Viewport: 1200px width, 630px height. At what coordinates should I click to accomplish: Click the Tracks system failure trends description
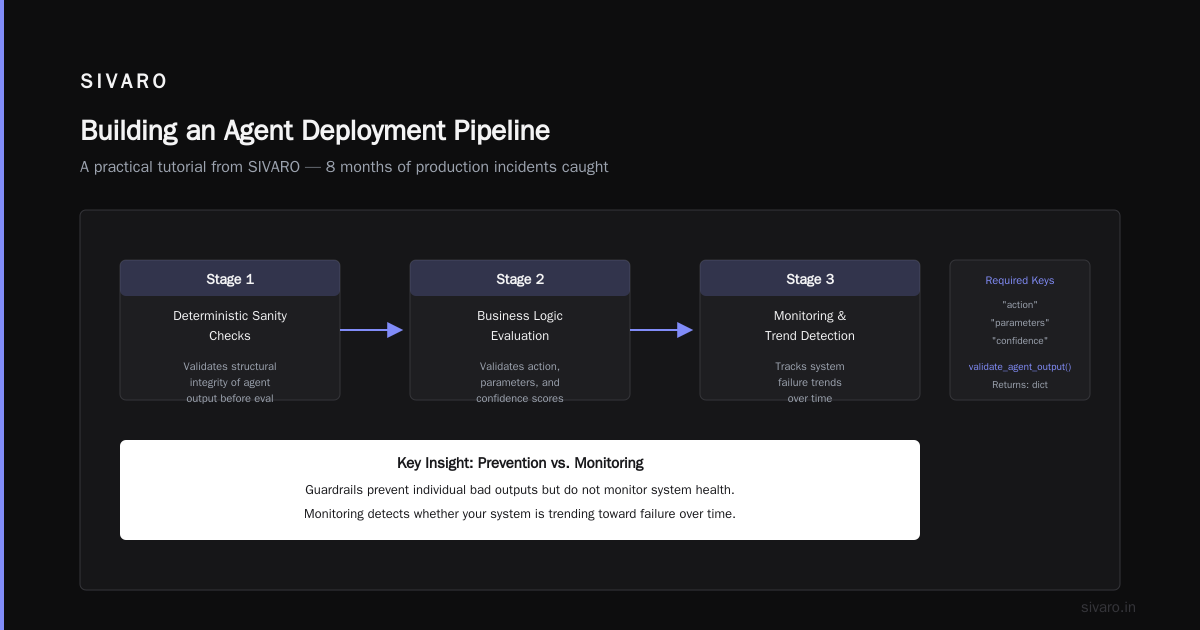tap(810, 382)
